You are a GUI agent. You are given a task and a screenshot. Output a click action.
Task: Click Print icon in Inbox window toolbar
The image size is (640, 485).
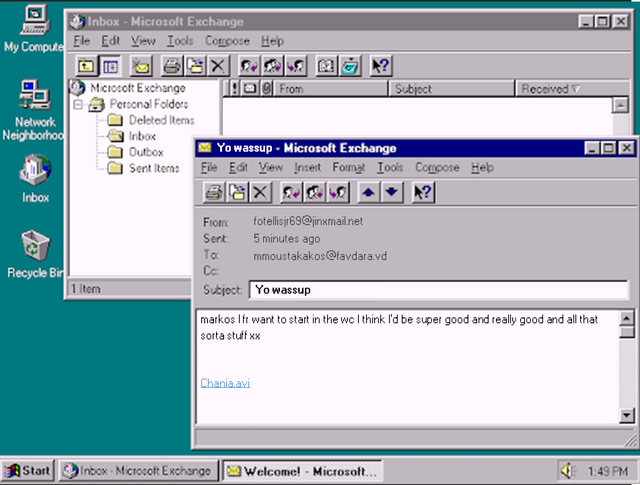pyautogui.click(x=172, y=66)
